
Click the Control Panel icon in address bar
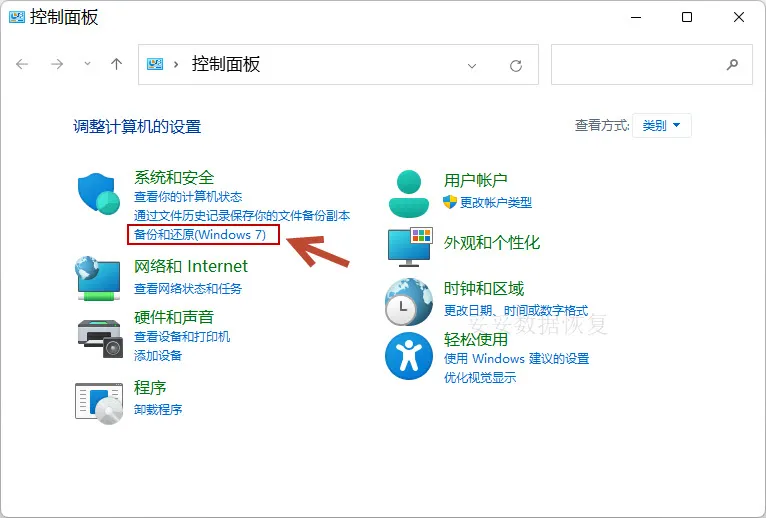click(155, 64)
